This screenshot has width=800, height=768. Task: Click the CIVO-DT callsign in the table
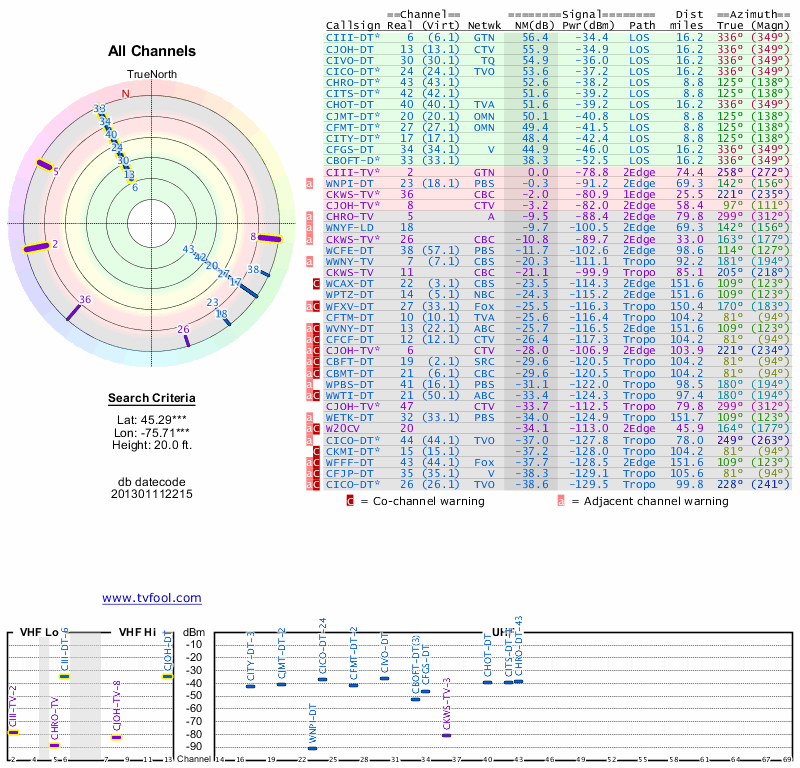click(350, 61)
